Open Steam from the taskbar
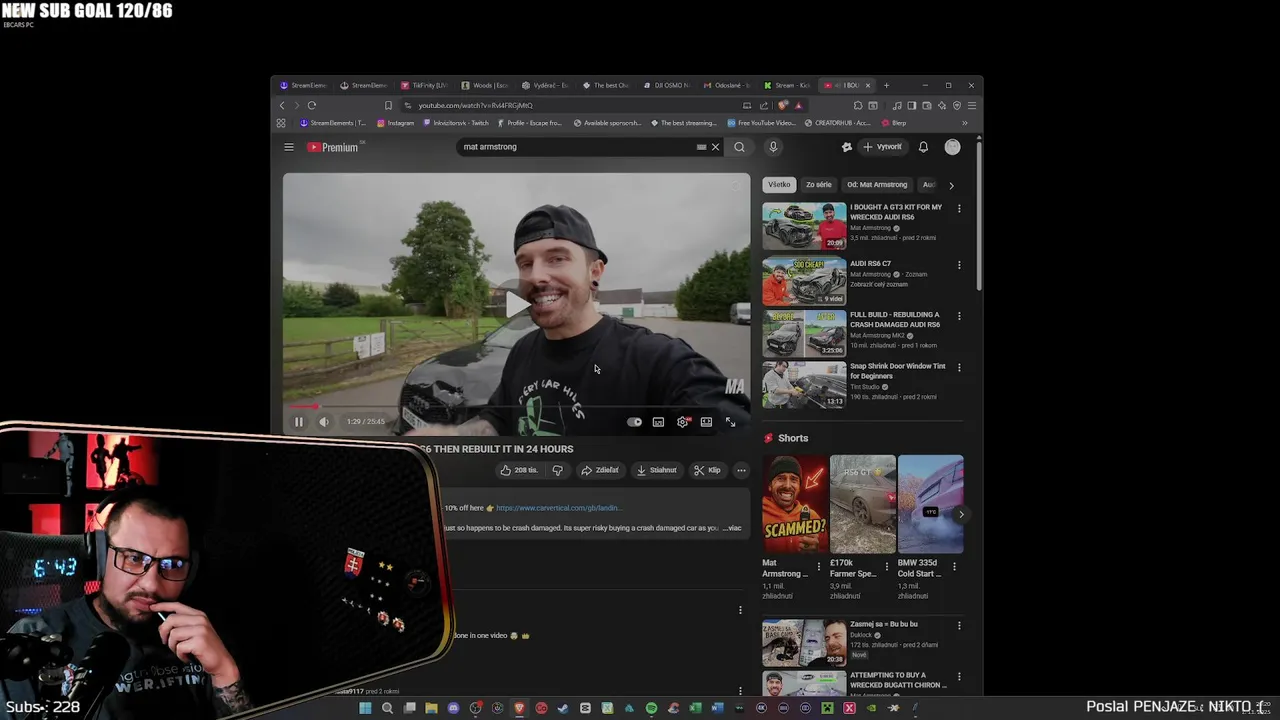 [x=563, y=708]
